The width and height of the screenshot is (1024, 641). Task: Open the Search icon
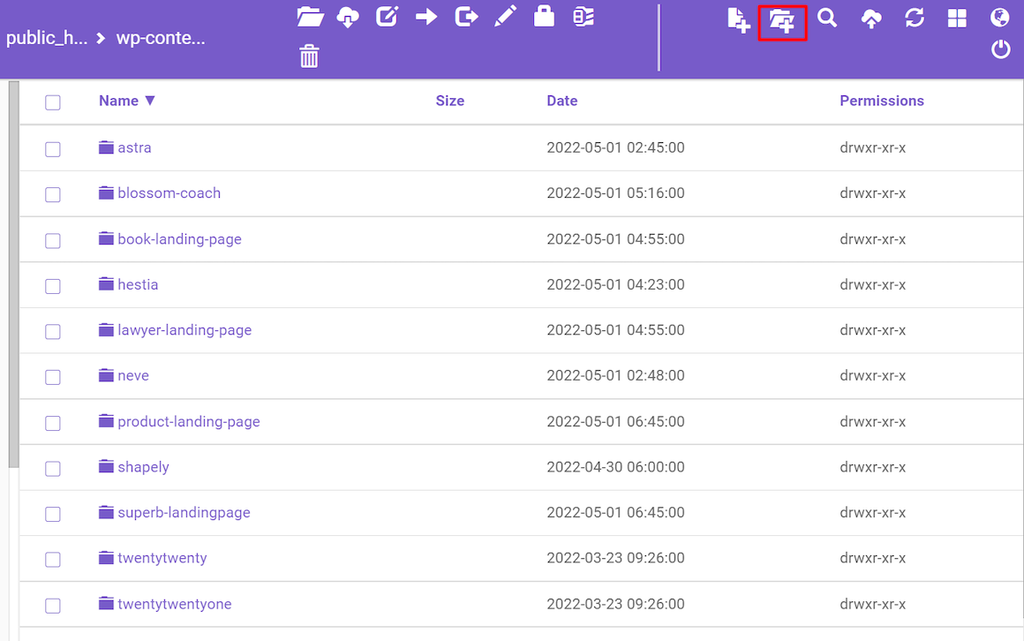(x=827, y=17)
